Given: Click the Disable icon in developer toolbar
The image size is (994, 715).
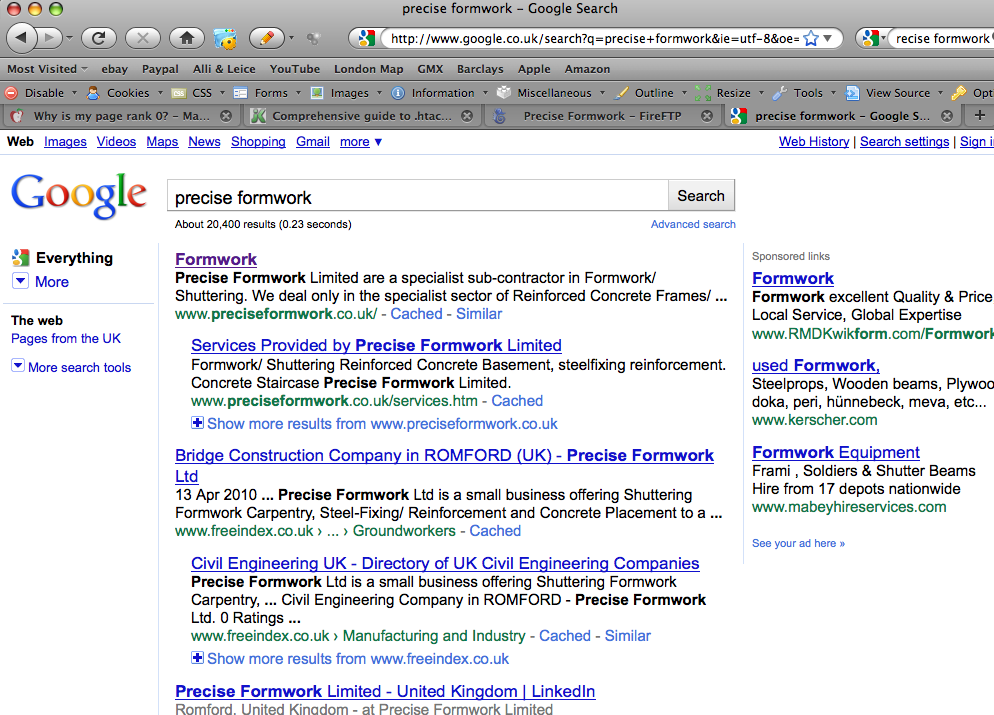Looking at the screenshot, I should (11, 93).
